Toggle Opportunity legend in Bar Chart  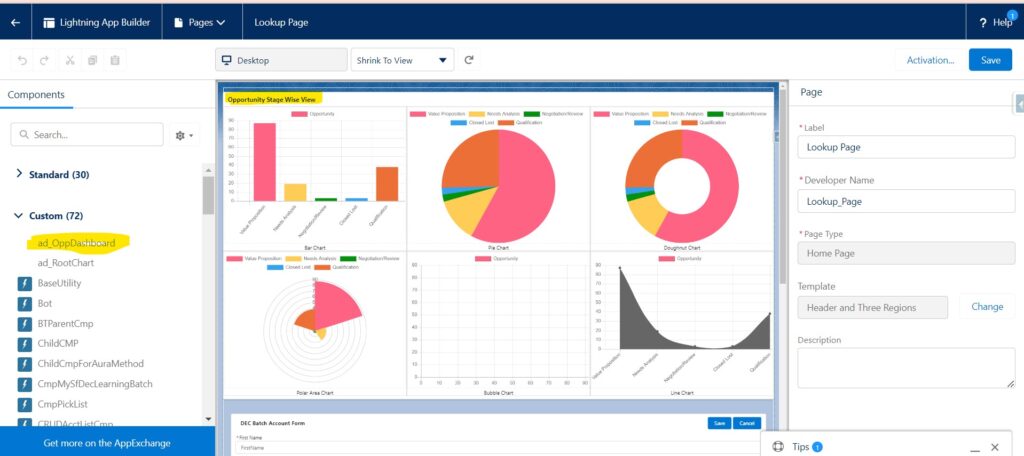(x=313, y=114)
